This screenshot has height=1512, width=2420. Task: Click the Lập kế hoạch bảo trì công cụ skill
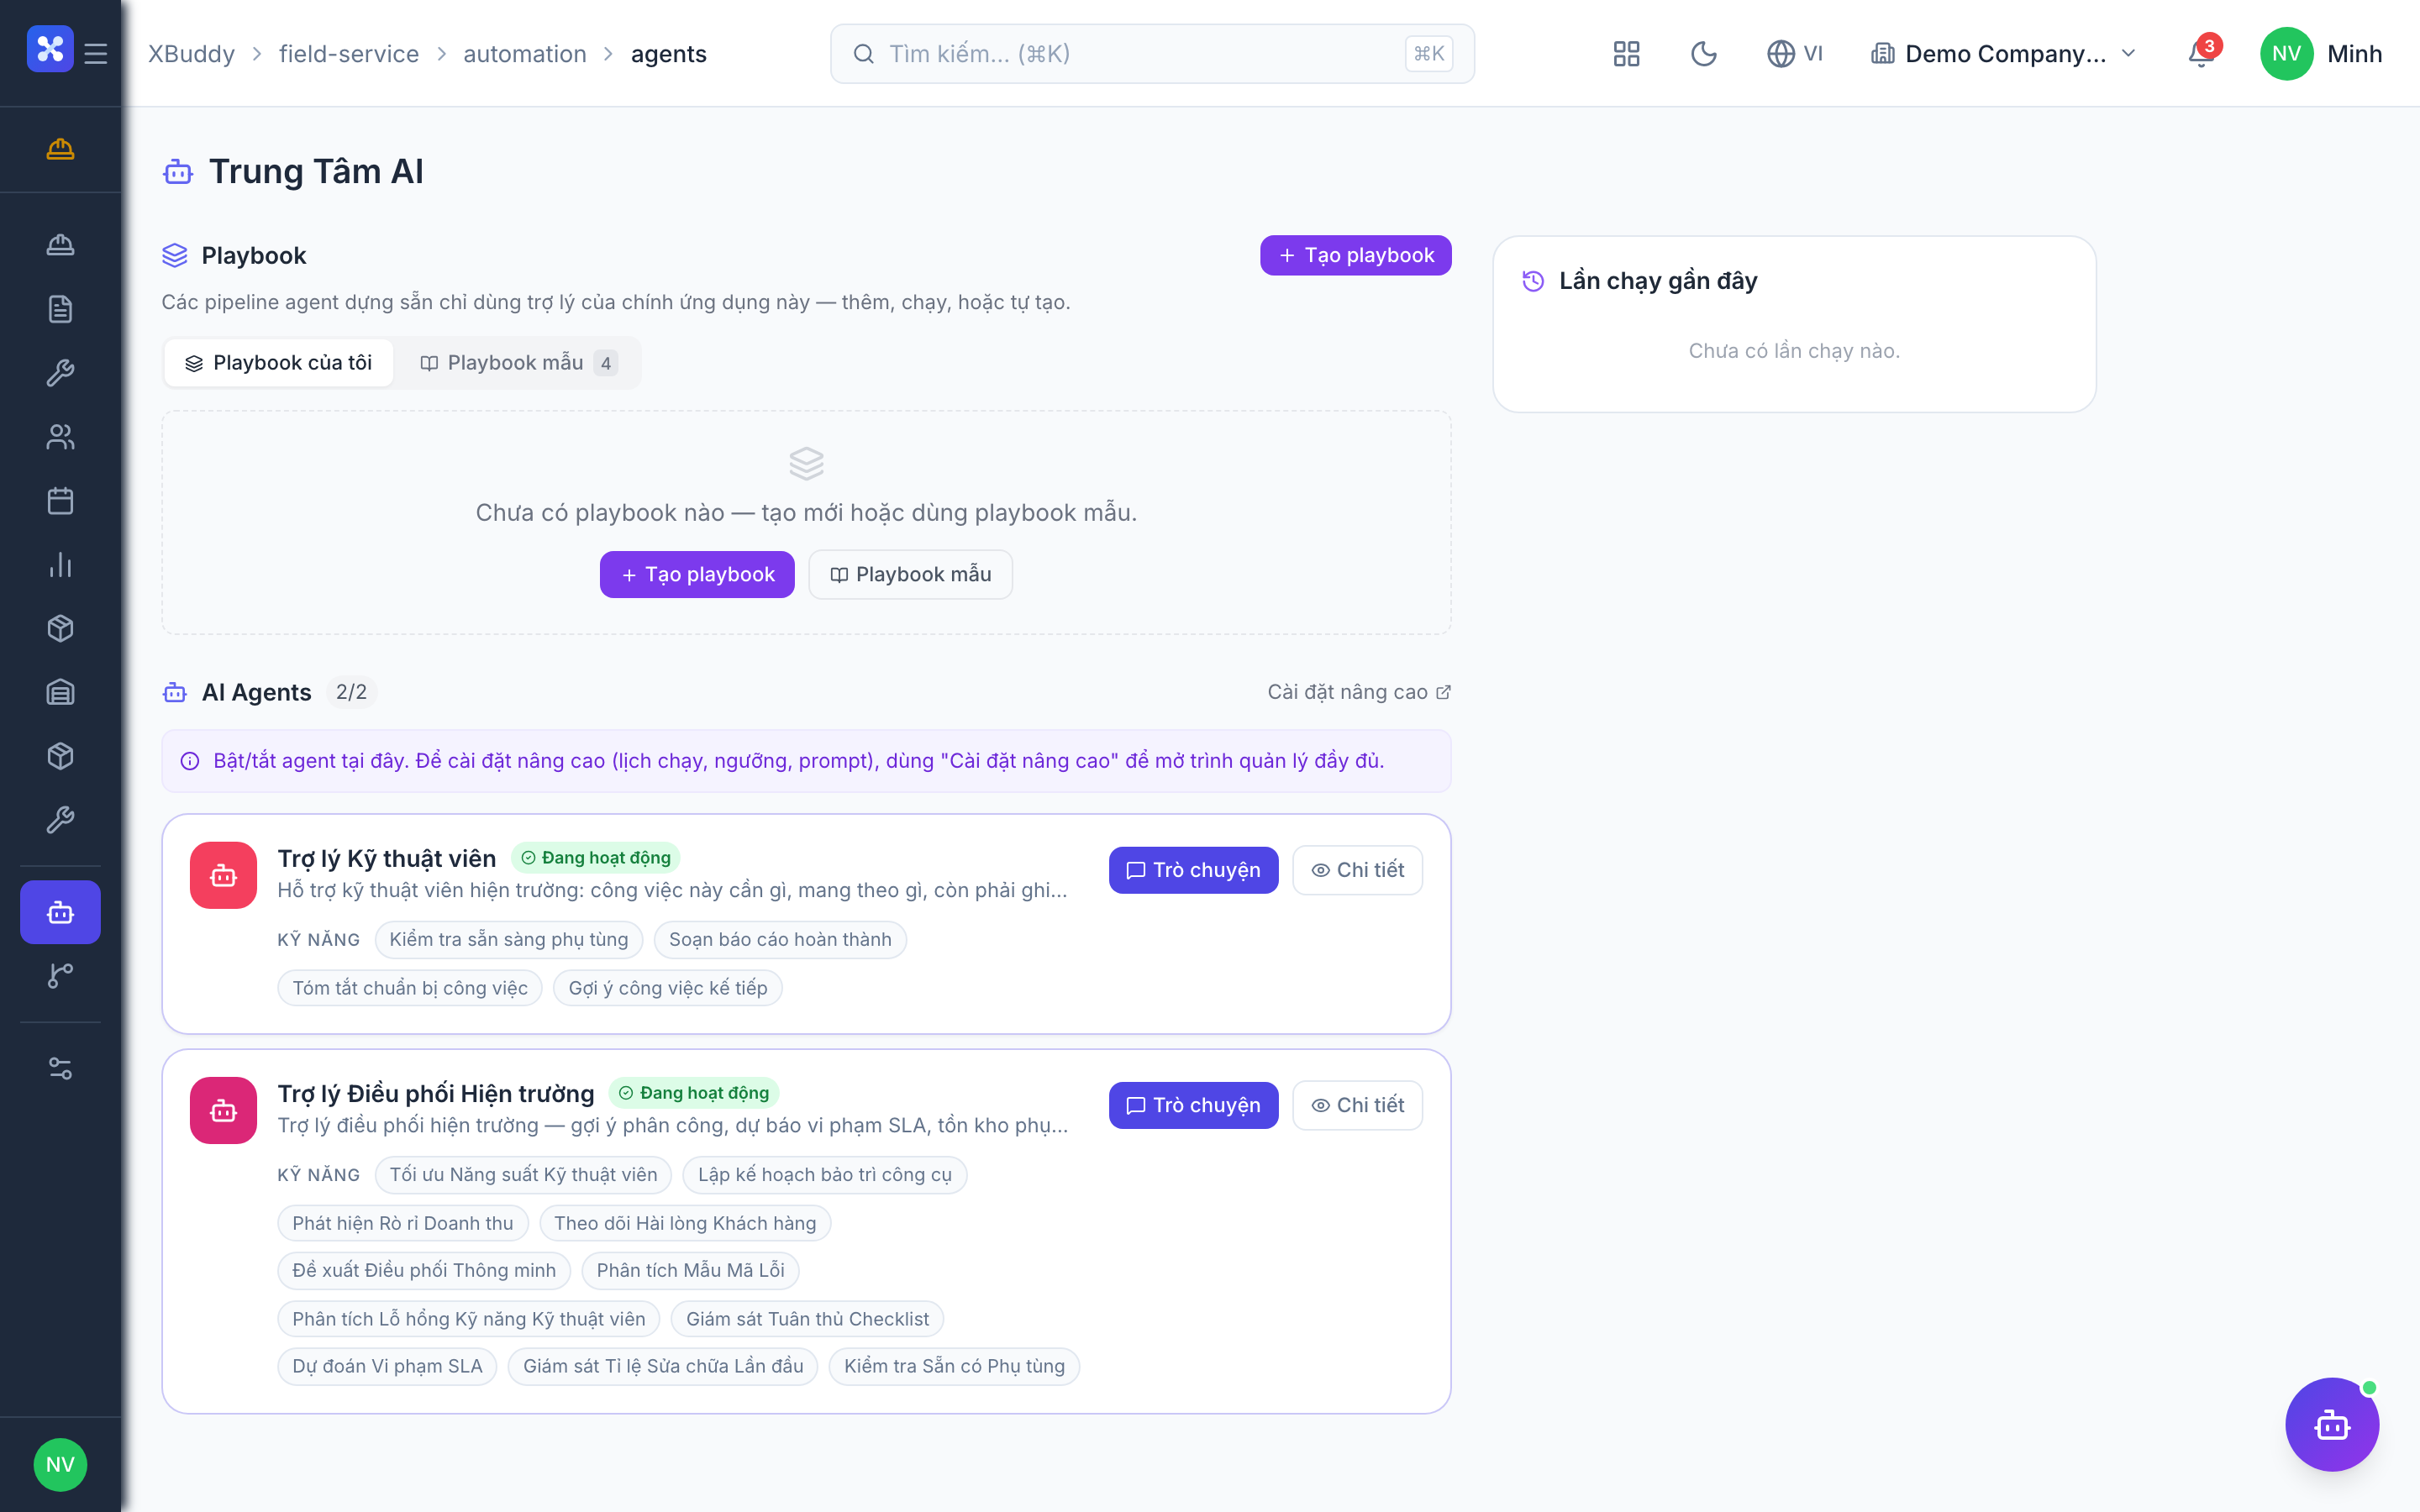(825, 1175)
